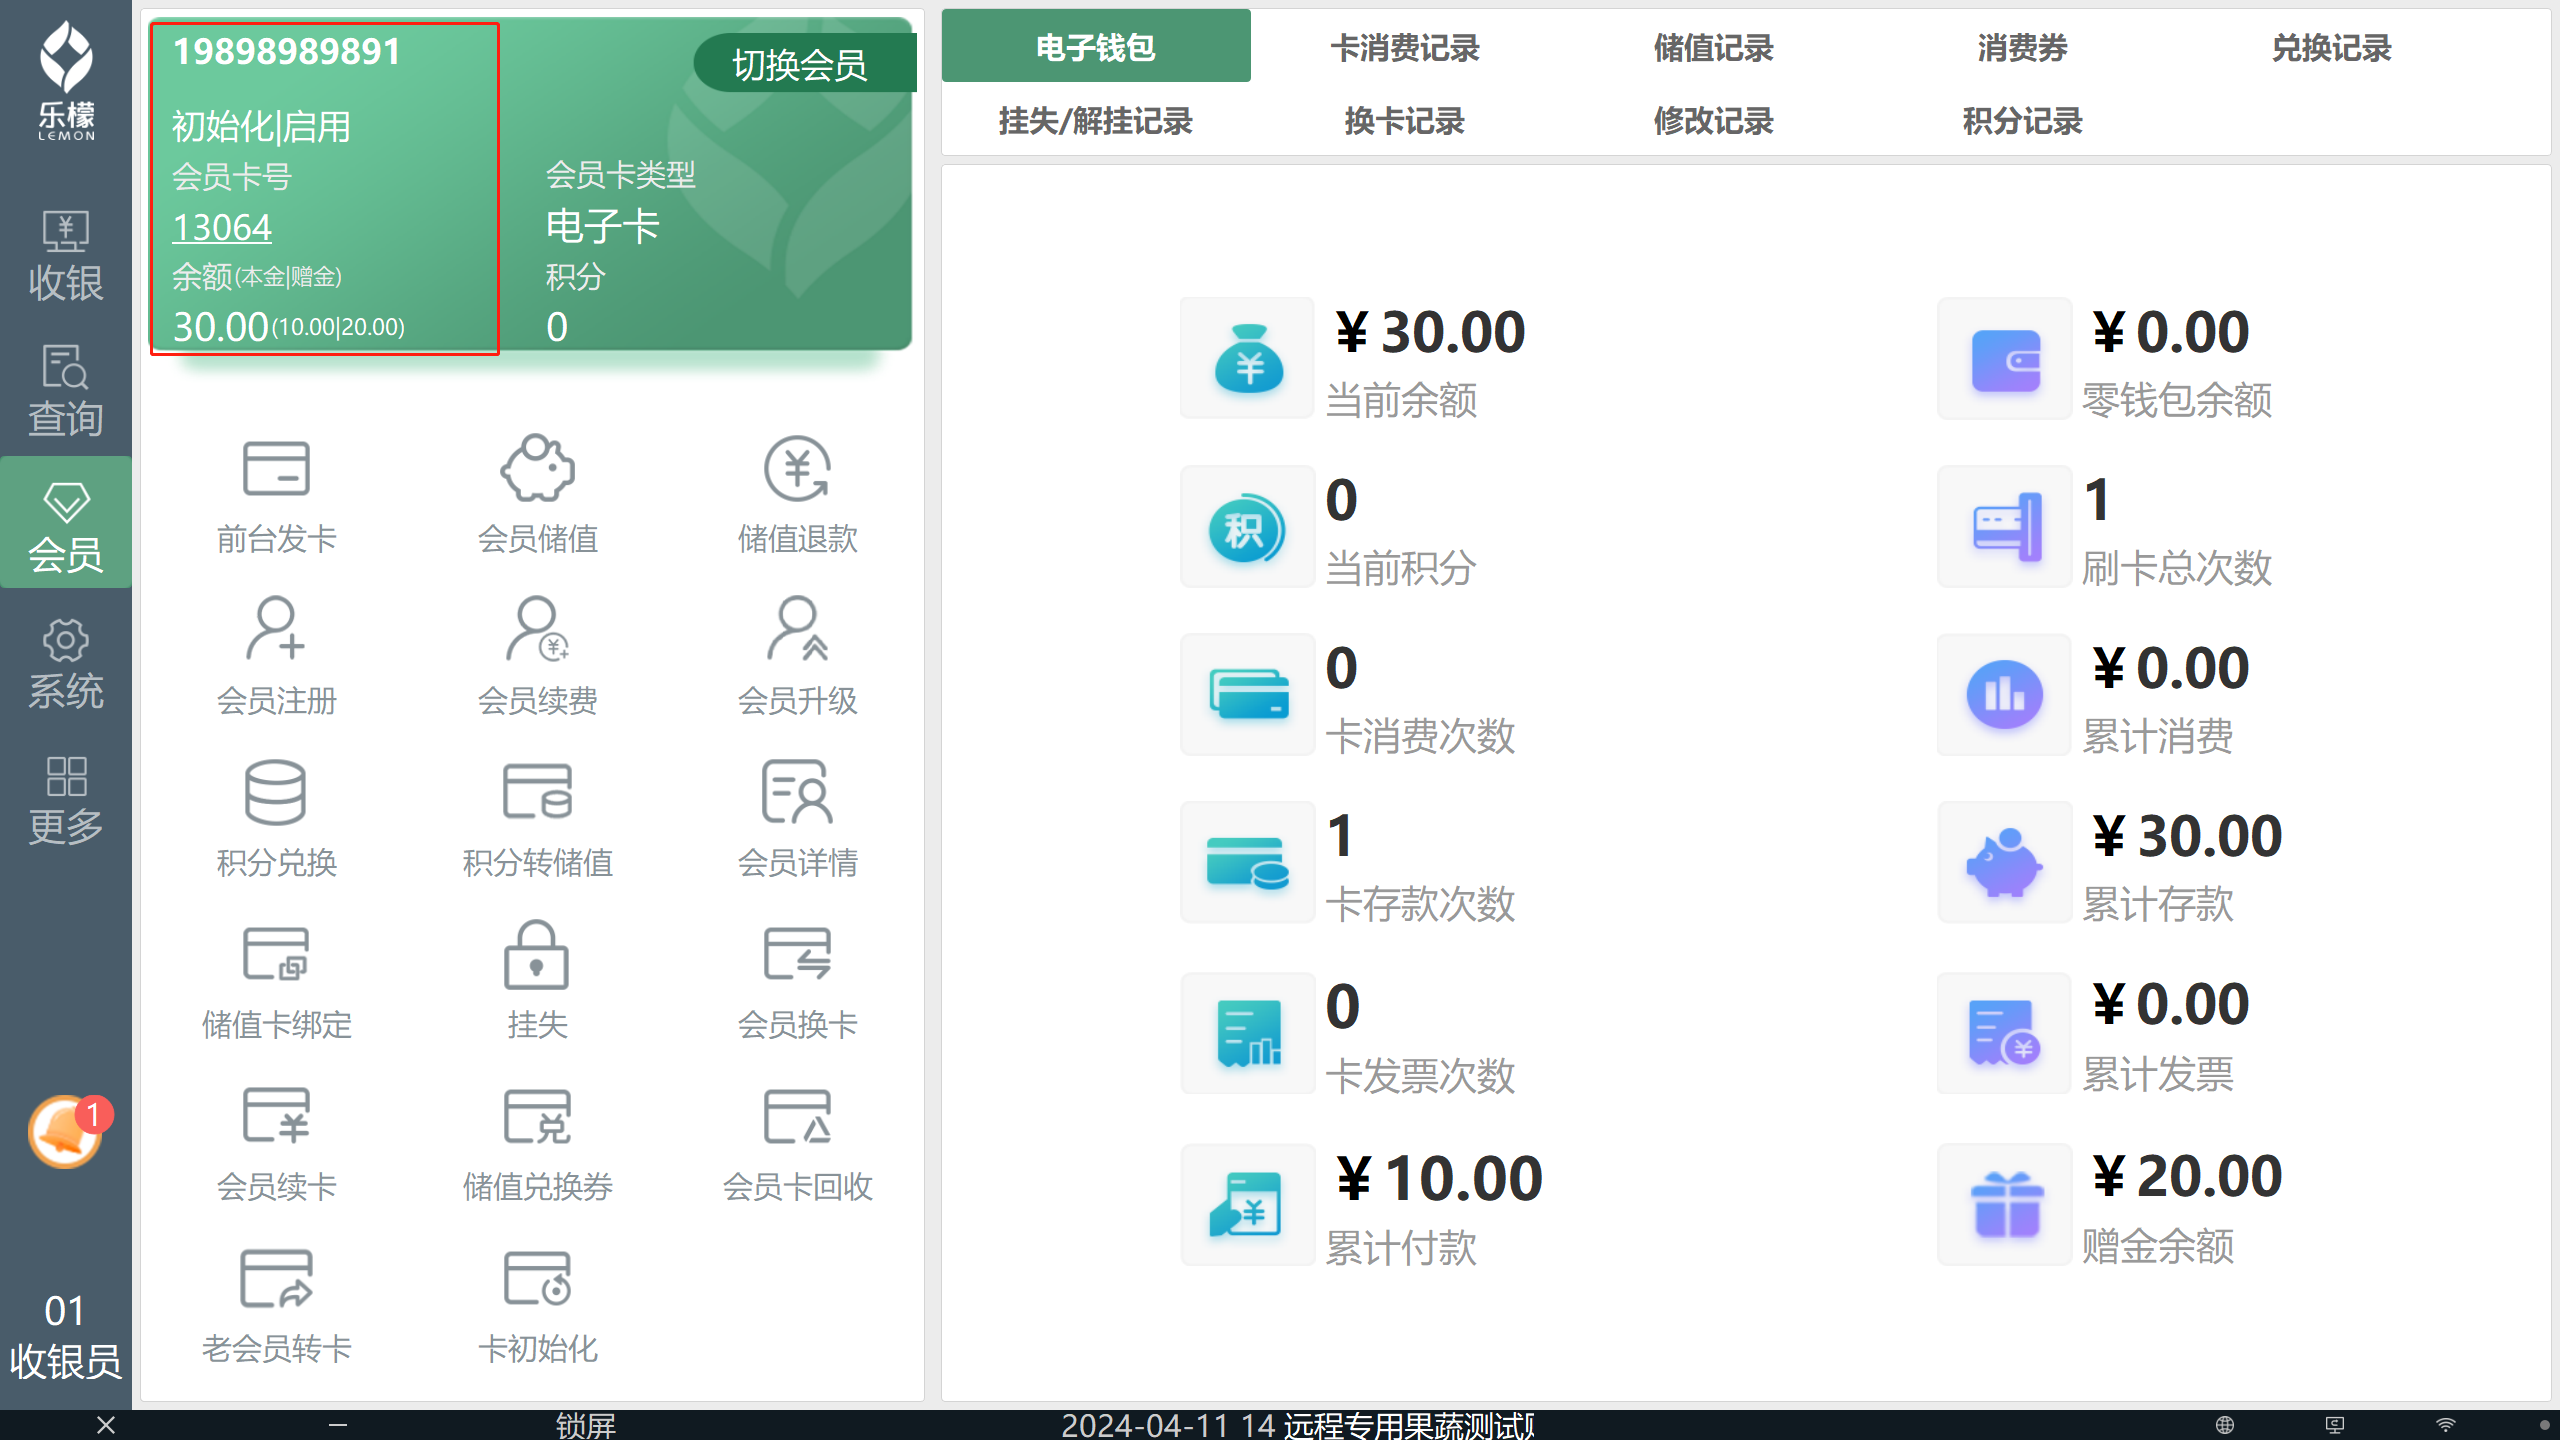Switch to the 换卡记录 tab
The image size is (2560, 1440).
pyautogui.click(x=1404, y=121)
